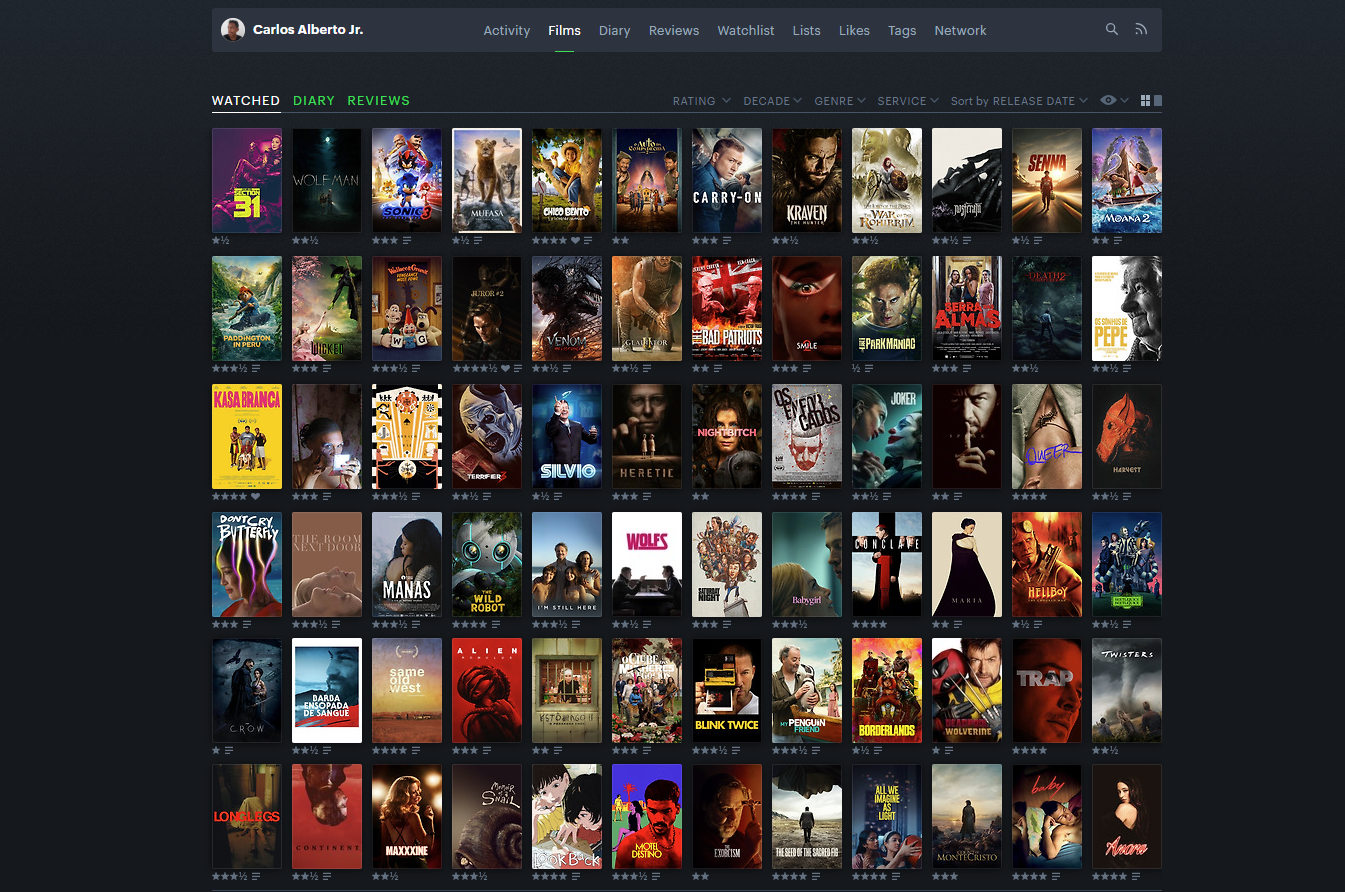Open the Reviews tab in header
The width and height of the screenshot is (1345, 892).
(x=674, y=30)
